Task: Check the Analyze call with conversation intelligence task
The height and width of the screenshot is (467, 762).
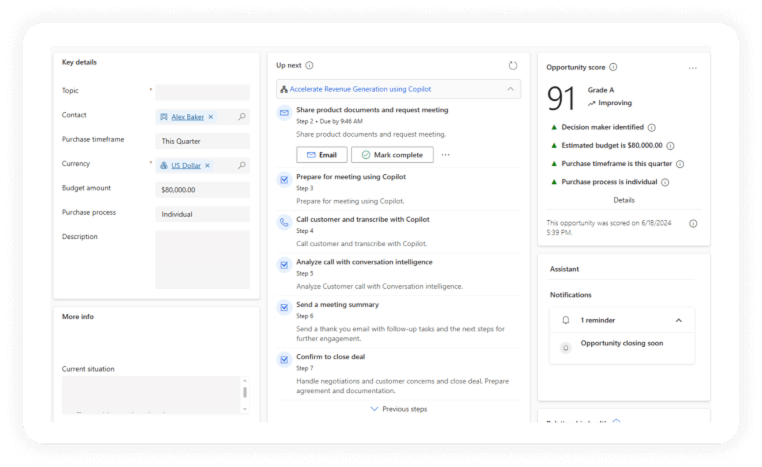Action: [x=284, y=264]
